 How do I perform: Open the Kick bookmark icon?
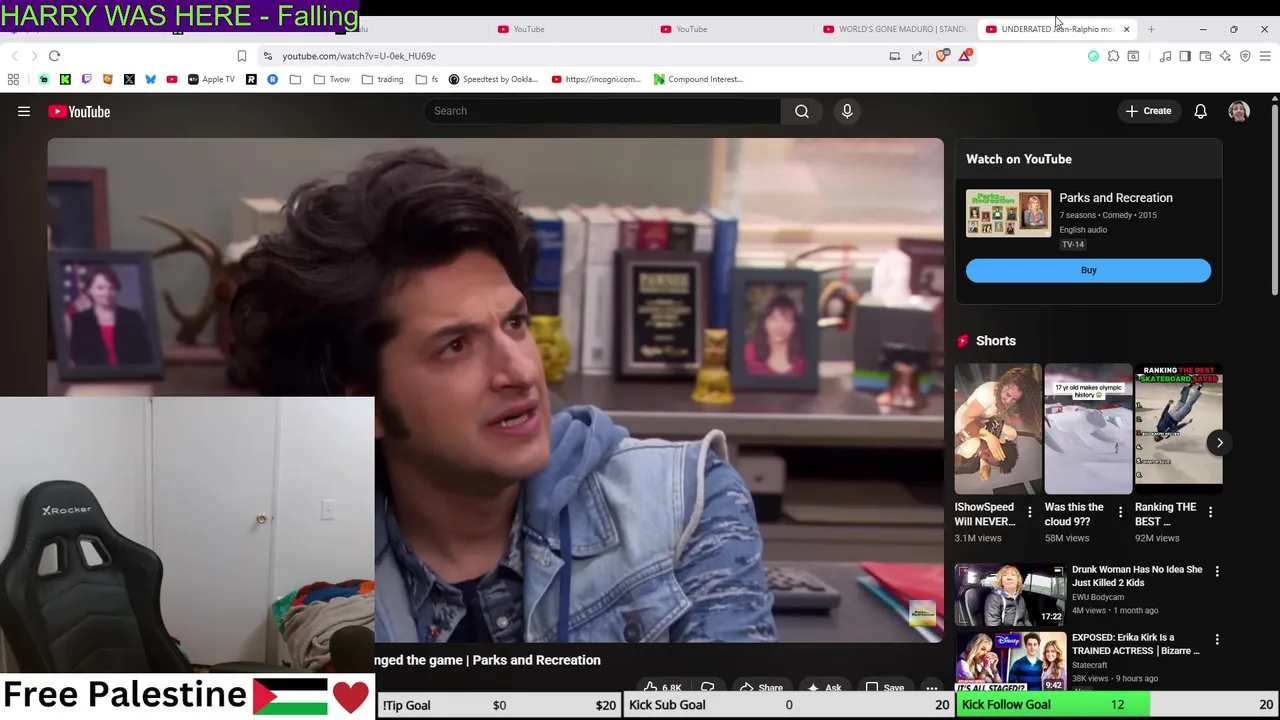pyautogui.click(x=65, y=79)
